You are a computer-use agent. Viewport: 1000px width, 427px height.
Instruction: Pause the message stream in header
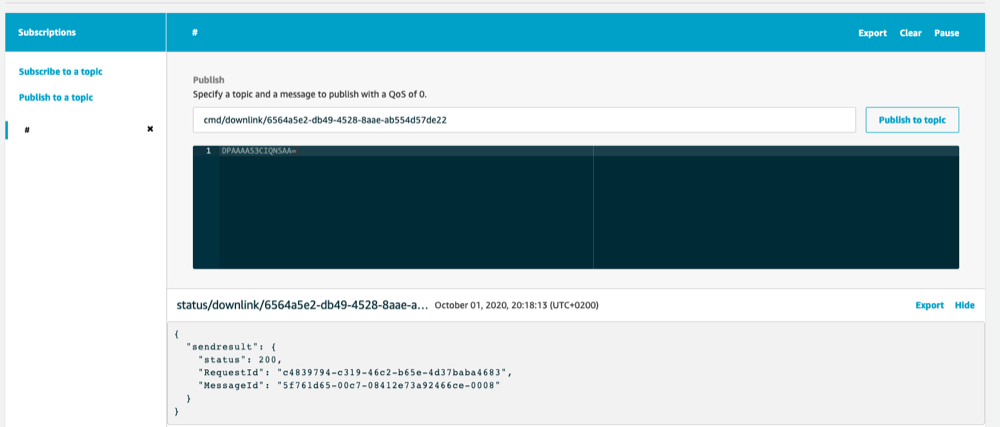pyautogui.click(x=946, y=33)
